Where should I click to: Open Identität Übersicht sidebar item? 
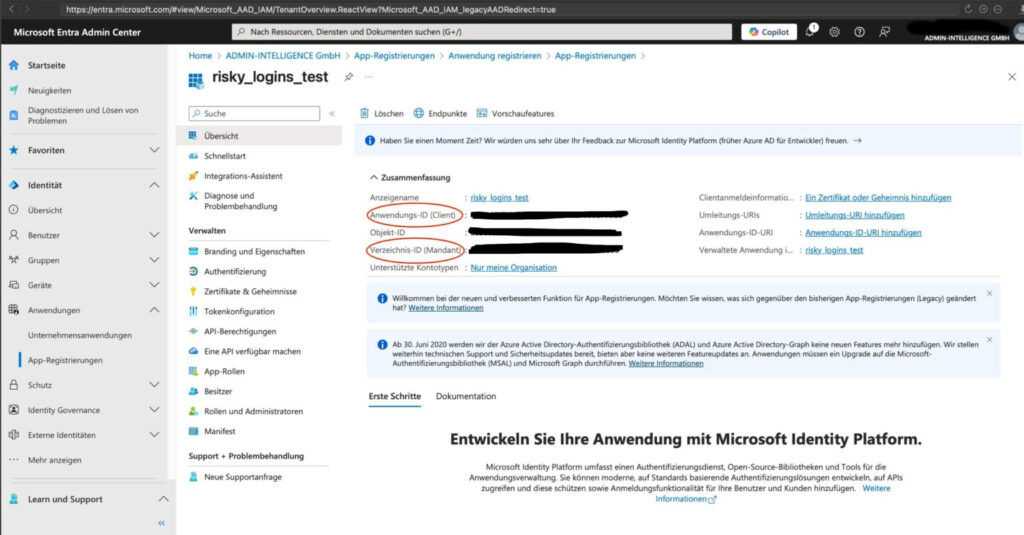tap(45, 210)
